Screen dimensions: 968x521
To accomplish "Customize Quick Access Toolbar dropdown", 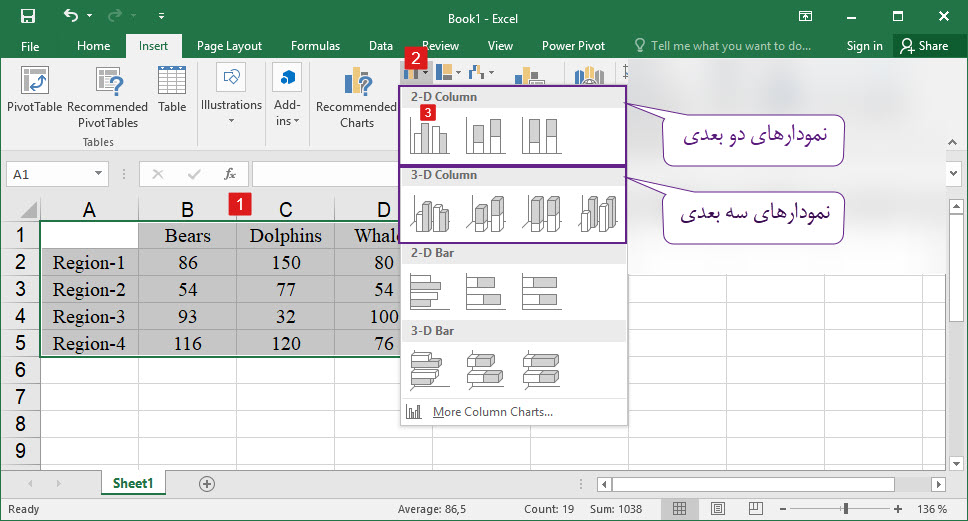I will click(x=161, y=16).
